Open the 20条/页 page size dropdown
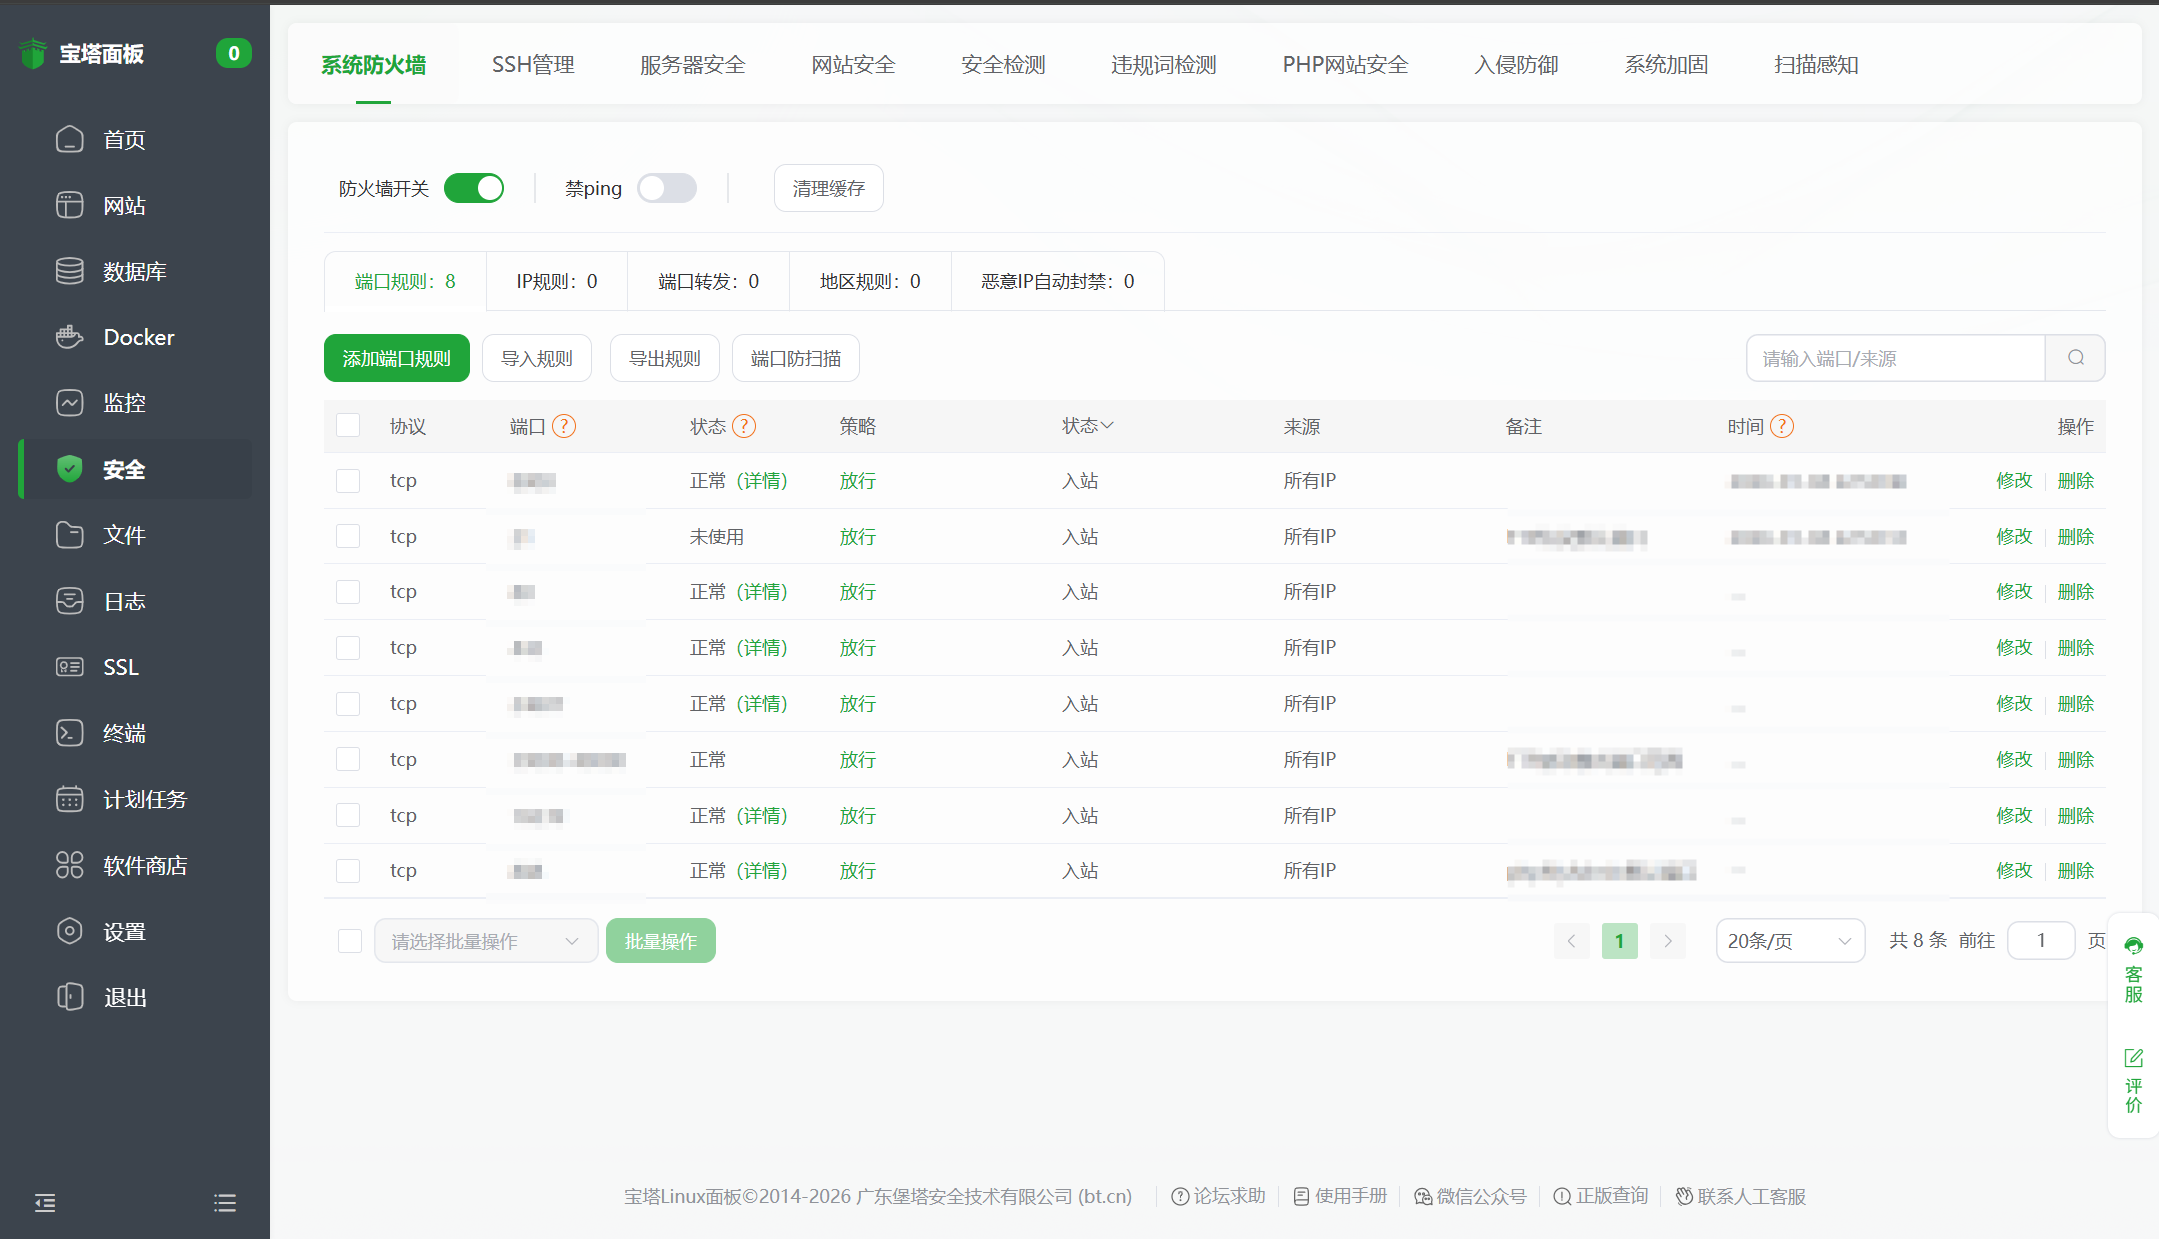This screenshot has width=2159, height=1239. pos(1789,941)
